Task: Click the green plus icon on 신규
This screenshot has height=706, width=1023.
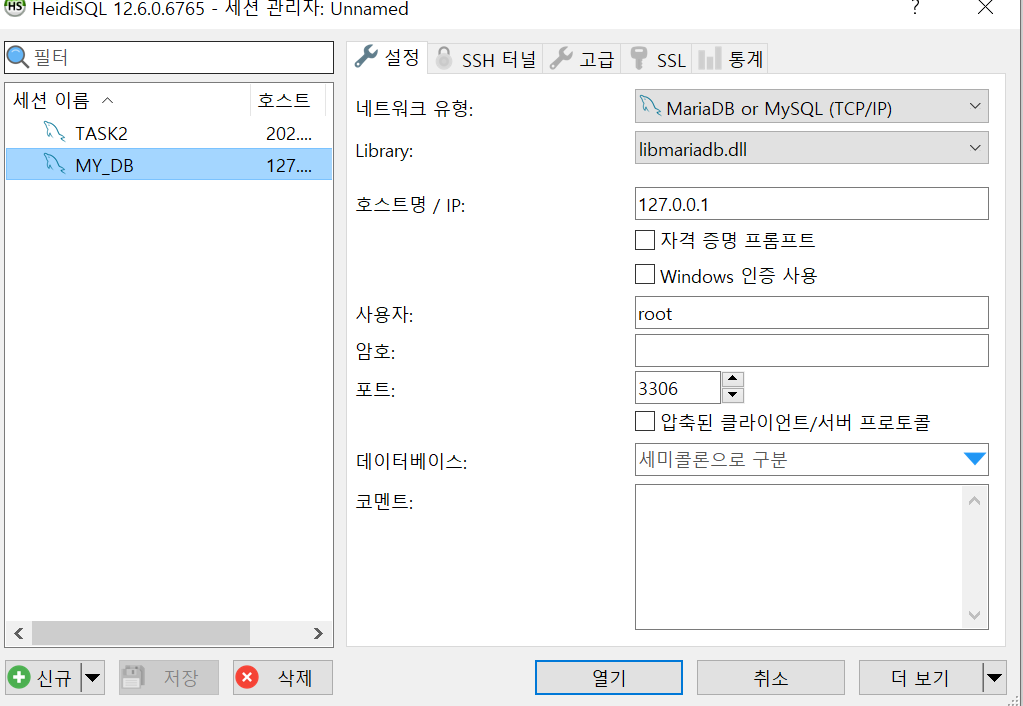Action: tap(20, 678)
